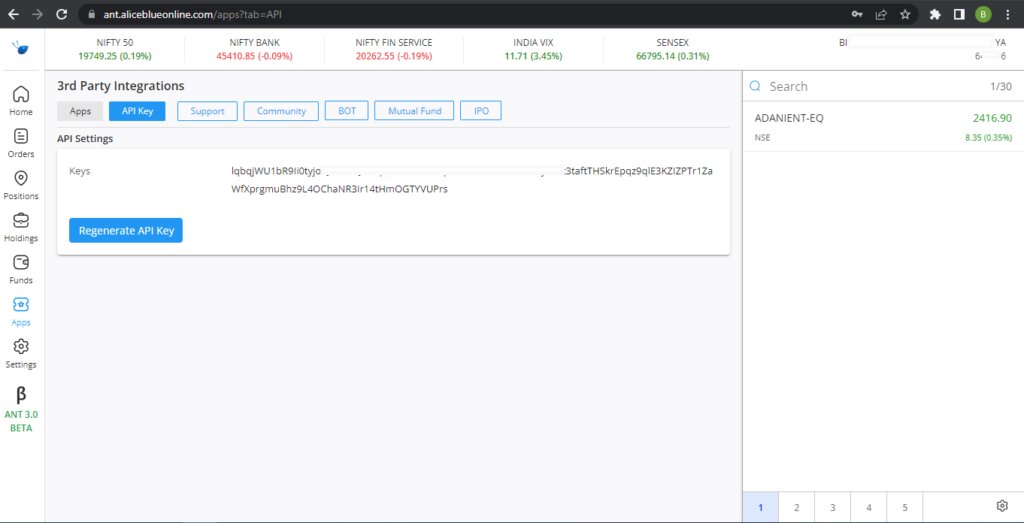Switch to watchlist page 3
The width and height of the screenshot is (1024, 523).
(833, 507)
